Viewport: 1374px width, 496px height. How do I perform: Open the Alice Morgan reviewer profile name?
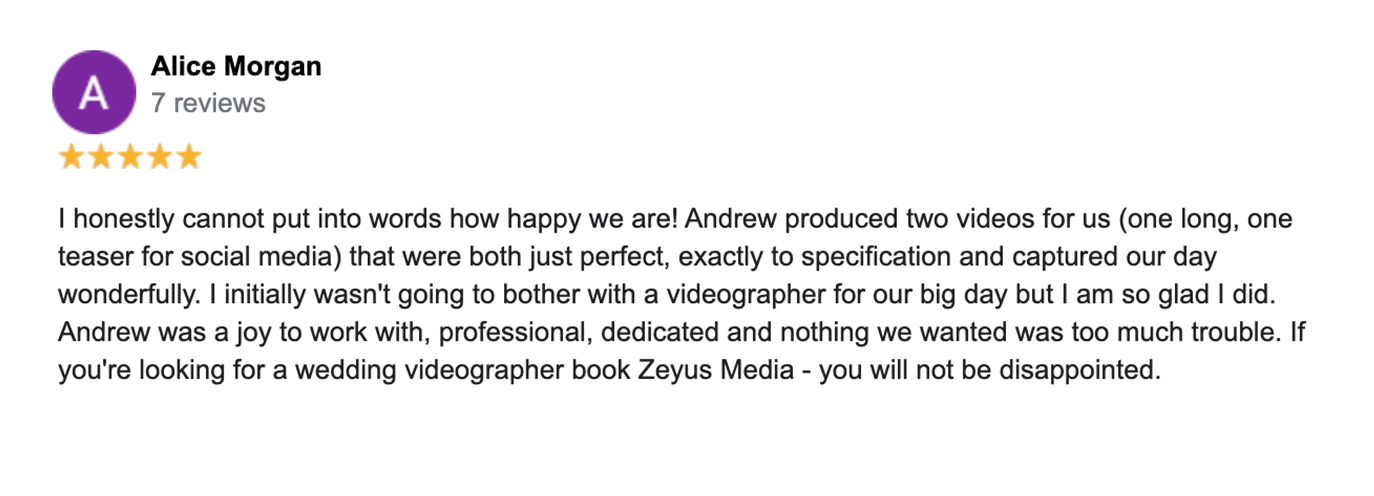click(x=236, y=67)
